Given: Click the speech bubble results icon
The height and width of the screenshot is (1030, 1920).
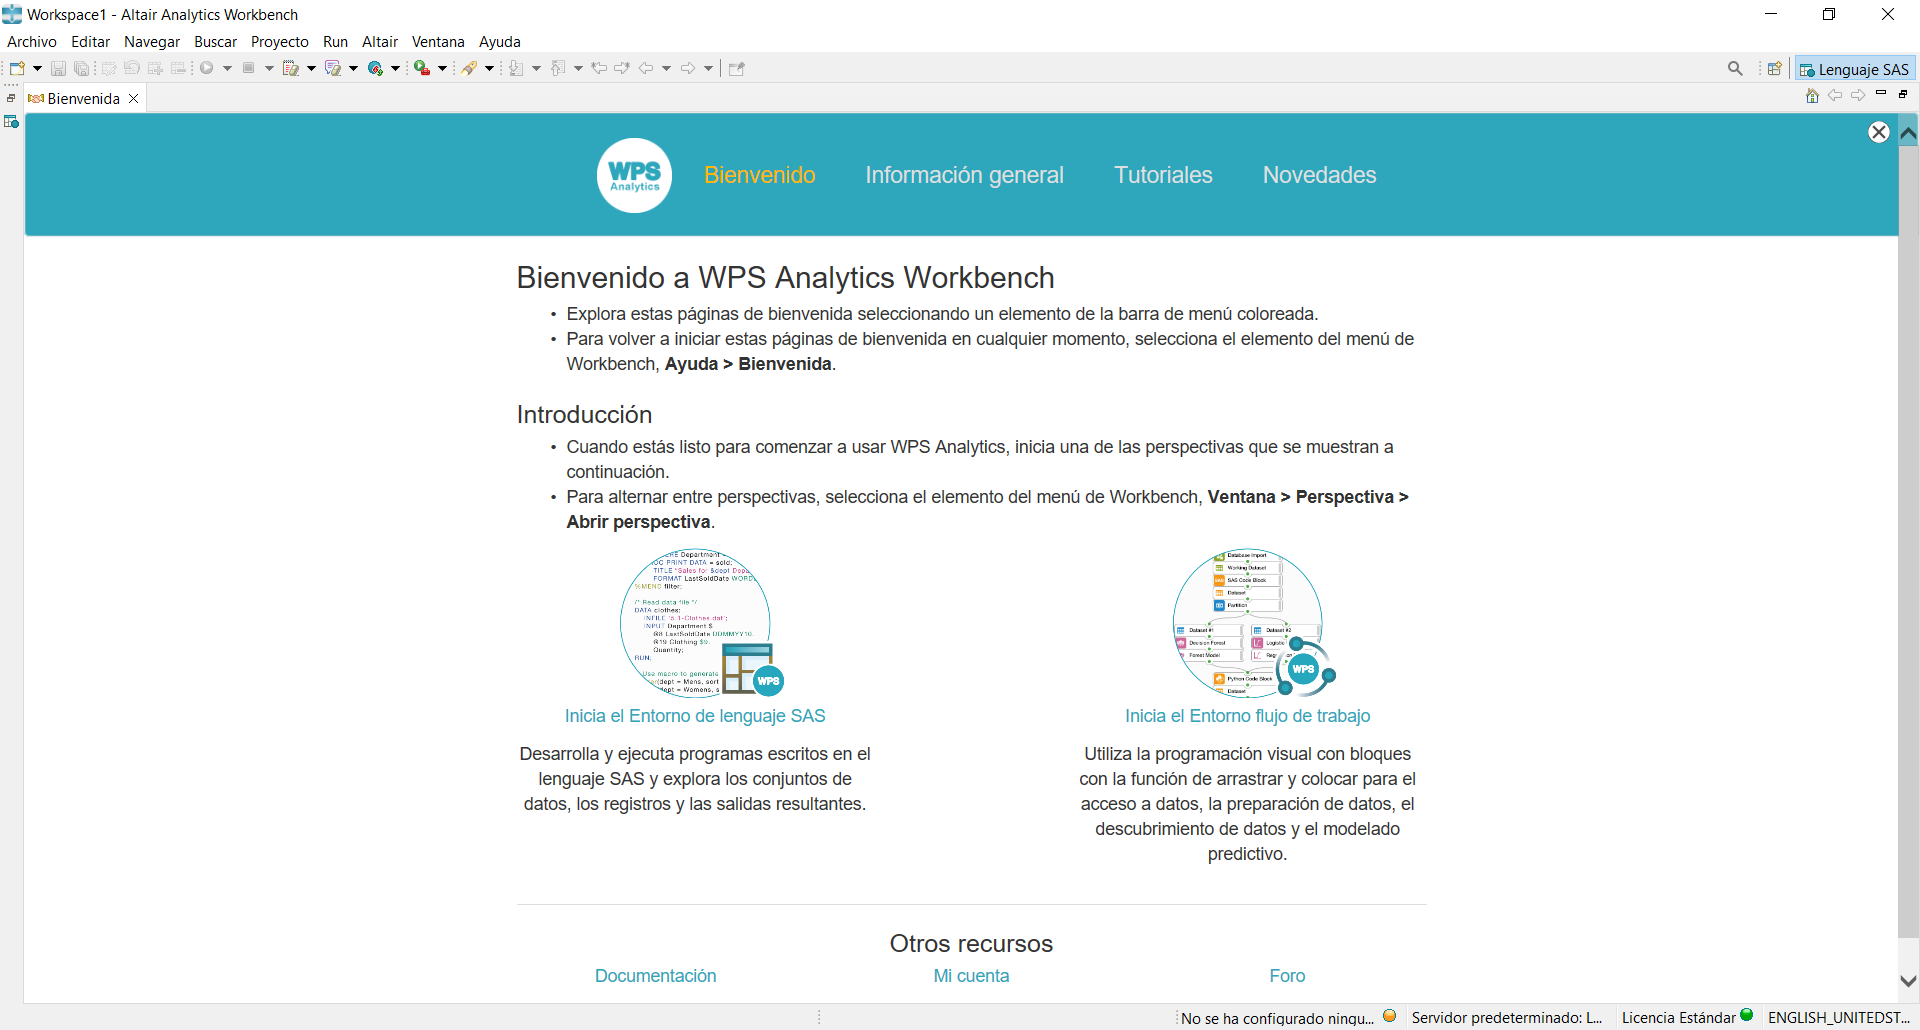Looking at the screenshot, I should [x=333, y=68].
